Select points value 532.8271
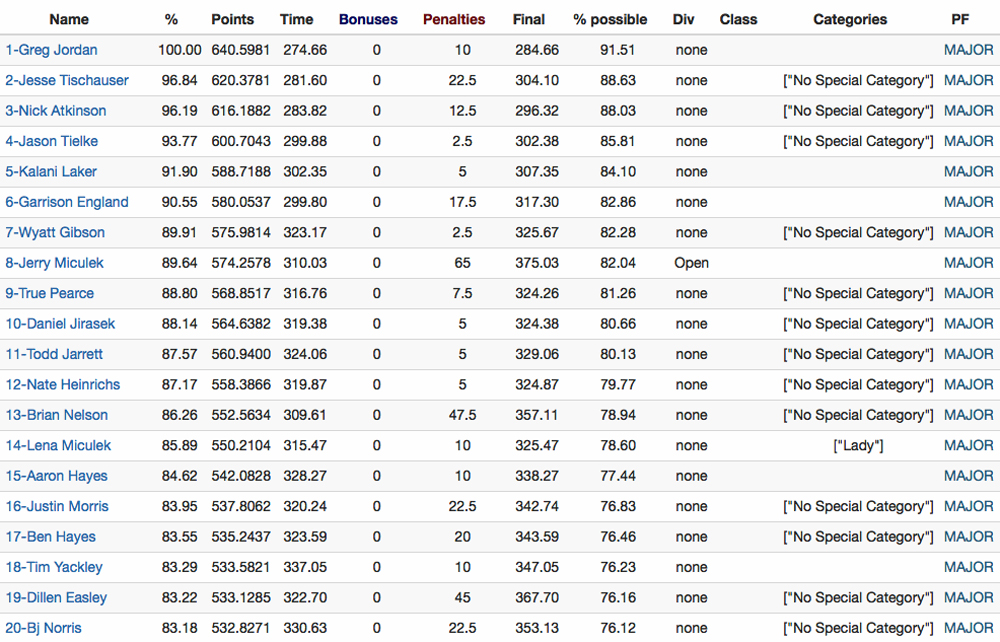Image resolution: width=1000 pixels, height=642 pixels. pyautogui.click(x=240, y=628)
